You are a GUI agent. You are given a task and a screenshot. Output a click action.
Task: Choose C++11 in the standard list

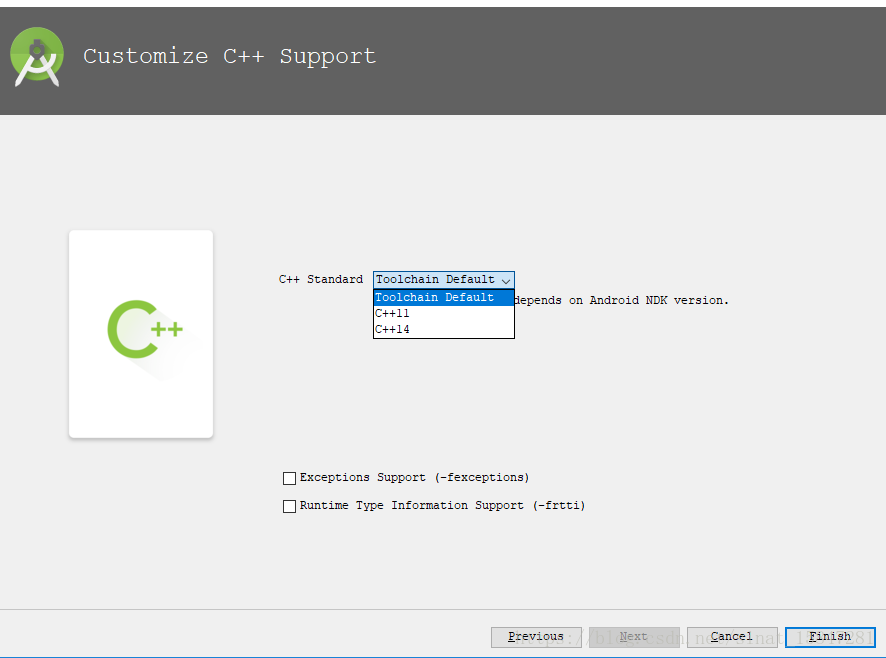pos(444,313)
